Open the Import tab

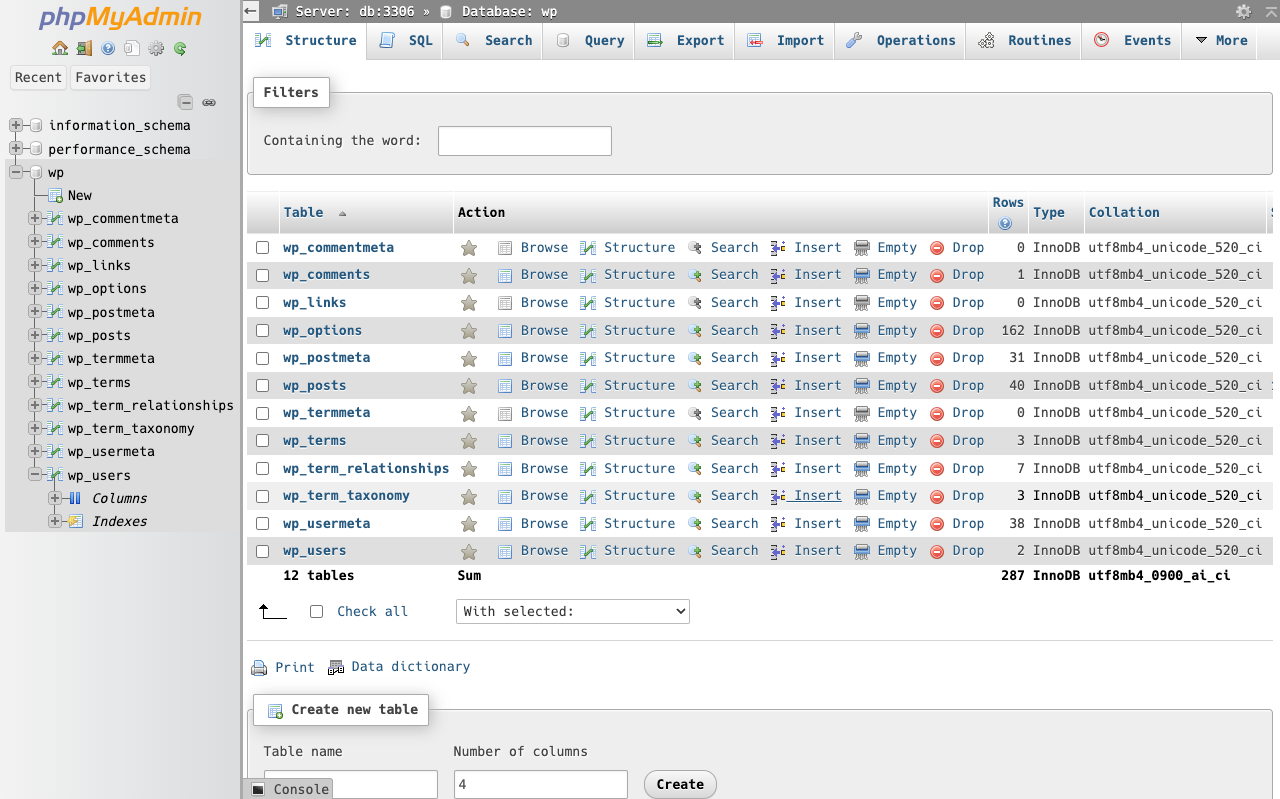785,41
